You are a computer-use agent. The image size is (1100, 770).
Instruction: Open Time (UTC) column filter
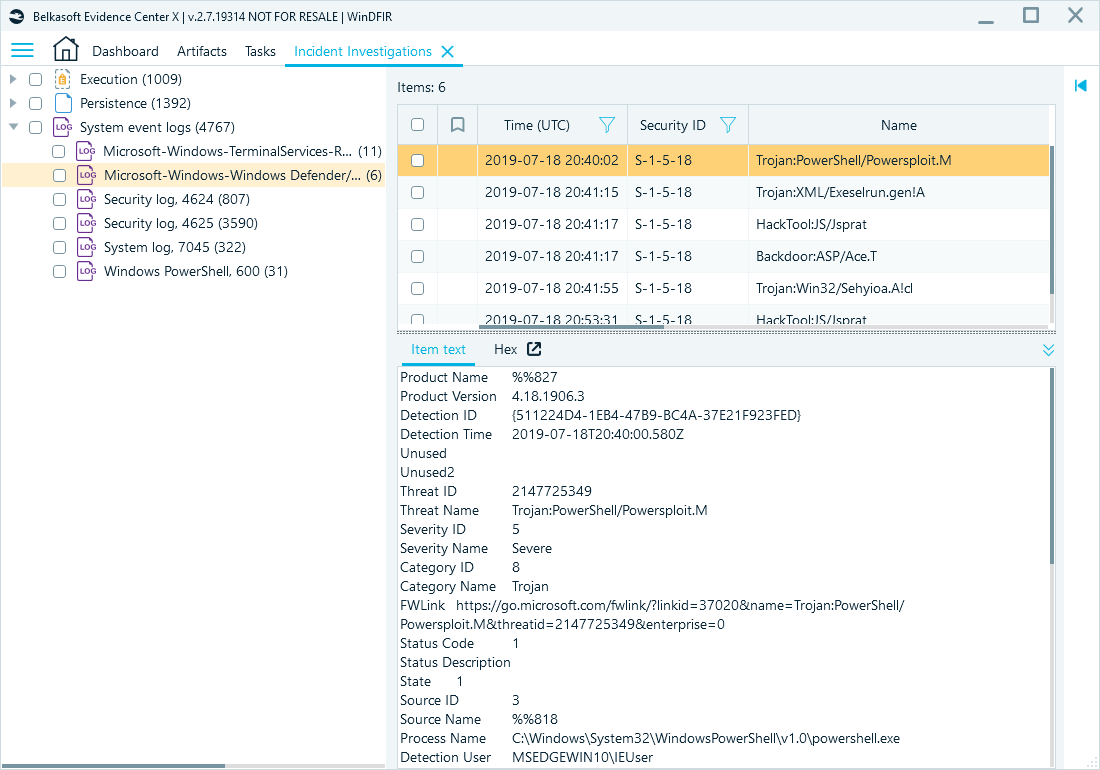pyautogui.click(x=607, y=125)
